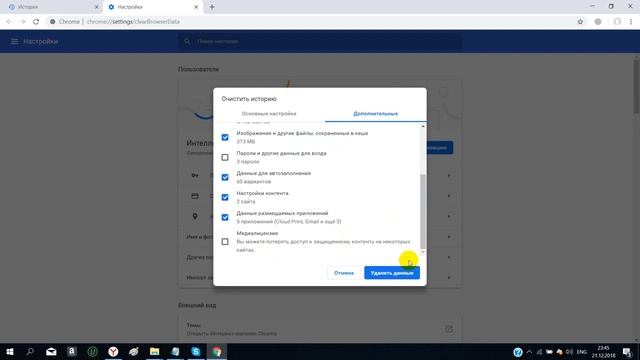Screen dimensions: 640x360
Task: Click the address bar URL
Action: 133,22
